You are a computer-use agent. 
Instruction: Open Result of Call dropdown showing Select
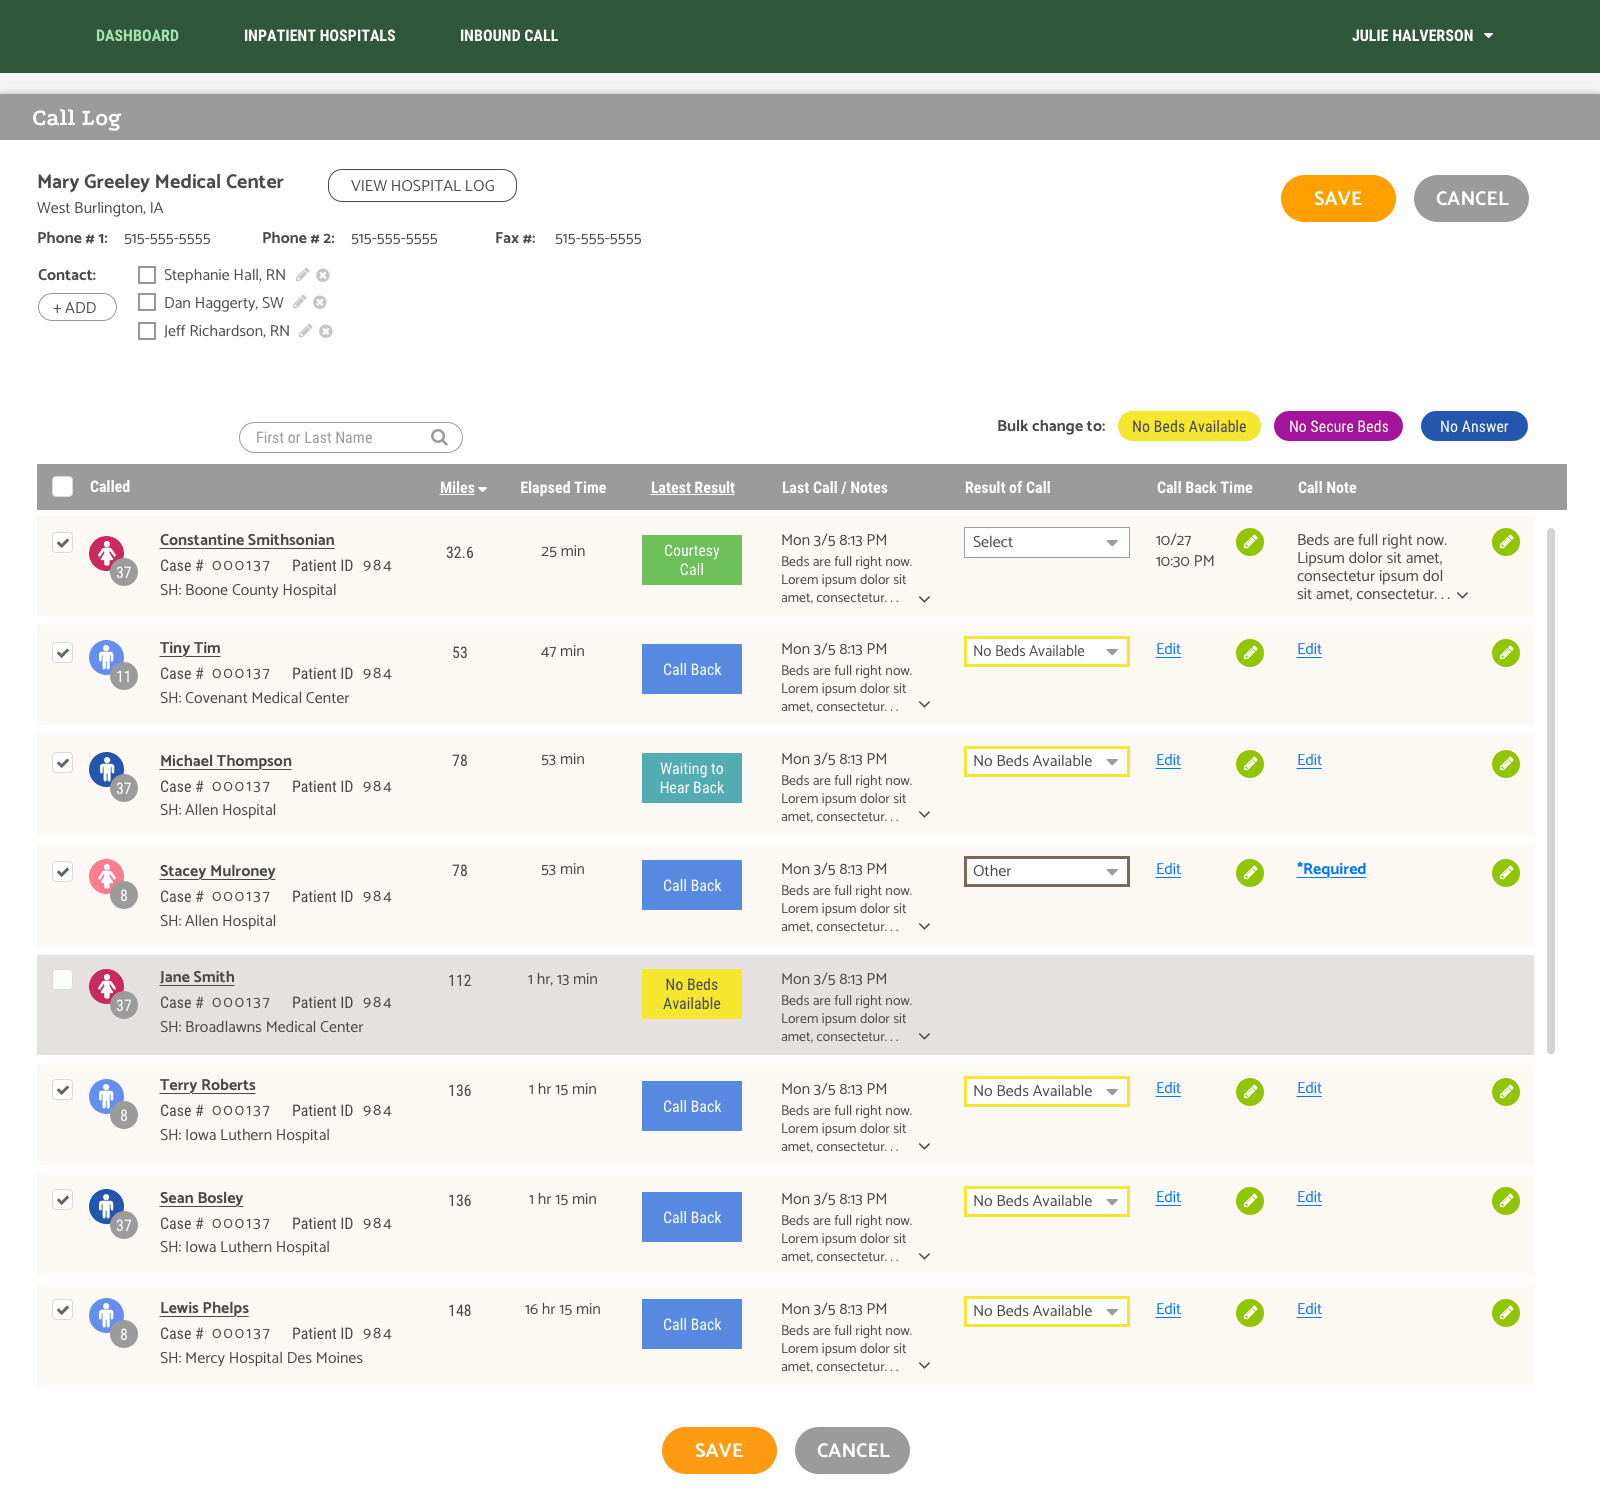click(1046, 542)
